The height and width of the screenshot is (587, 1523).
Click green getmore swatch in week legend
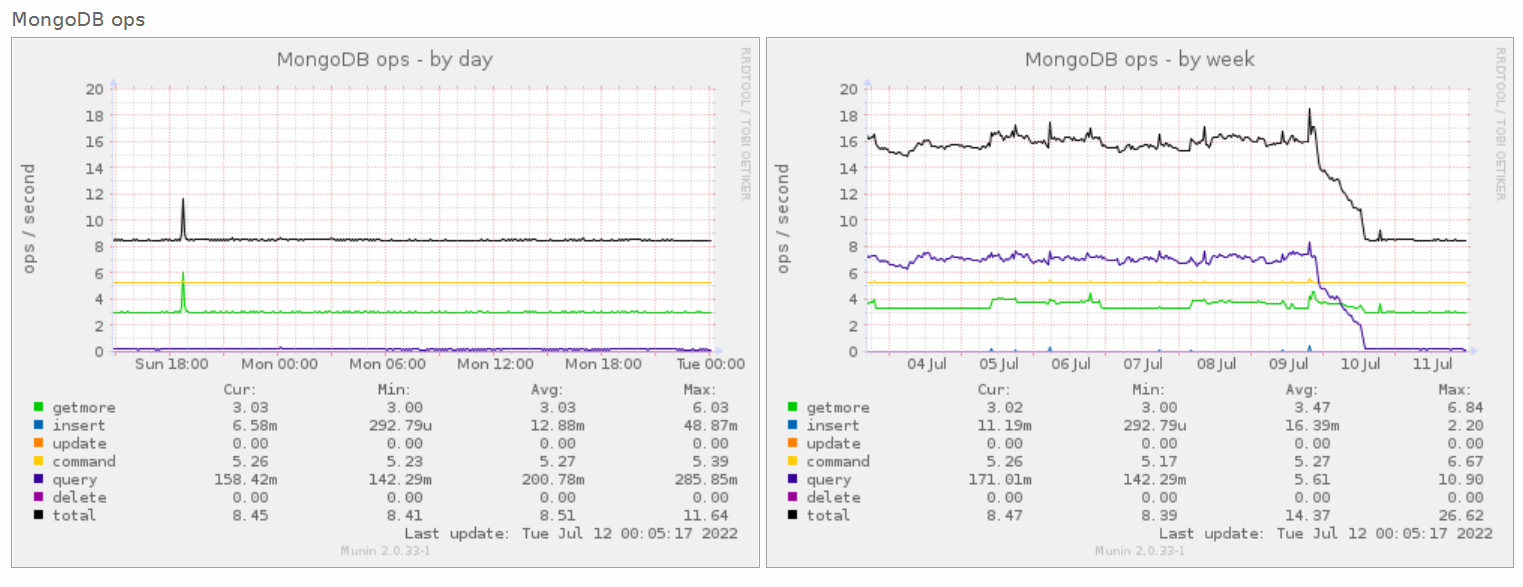794,407
